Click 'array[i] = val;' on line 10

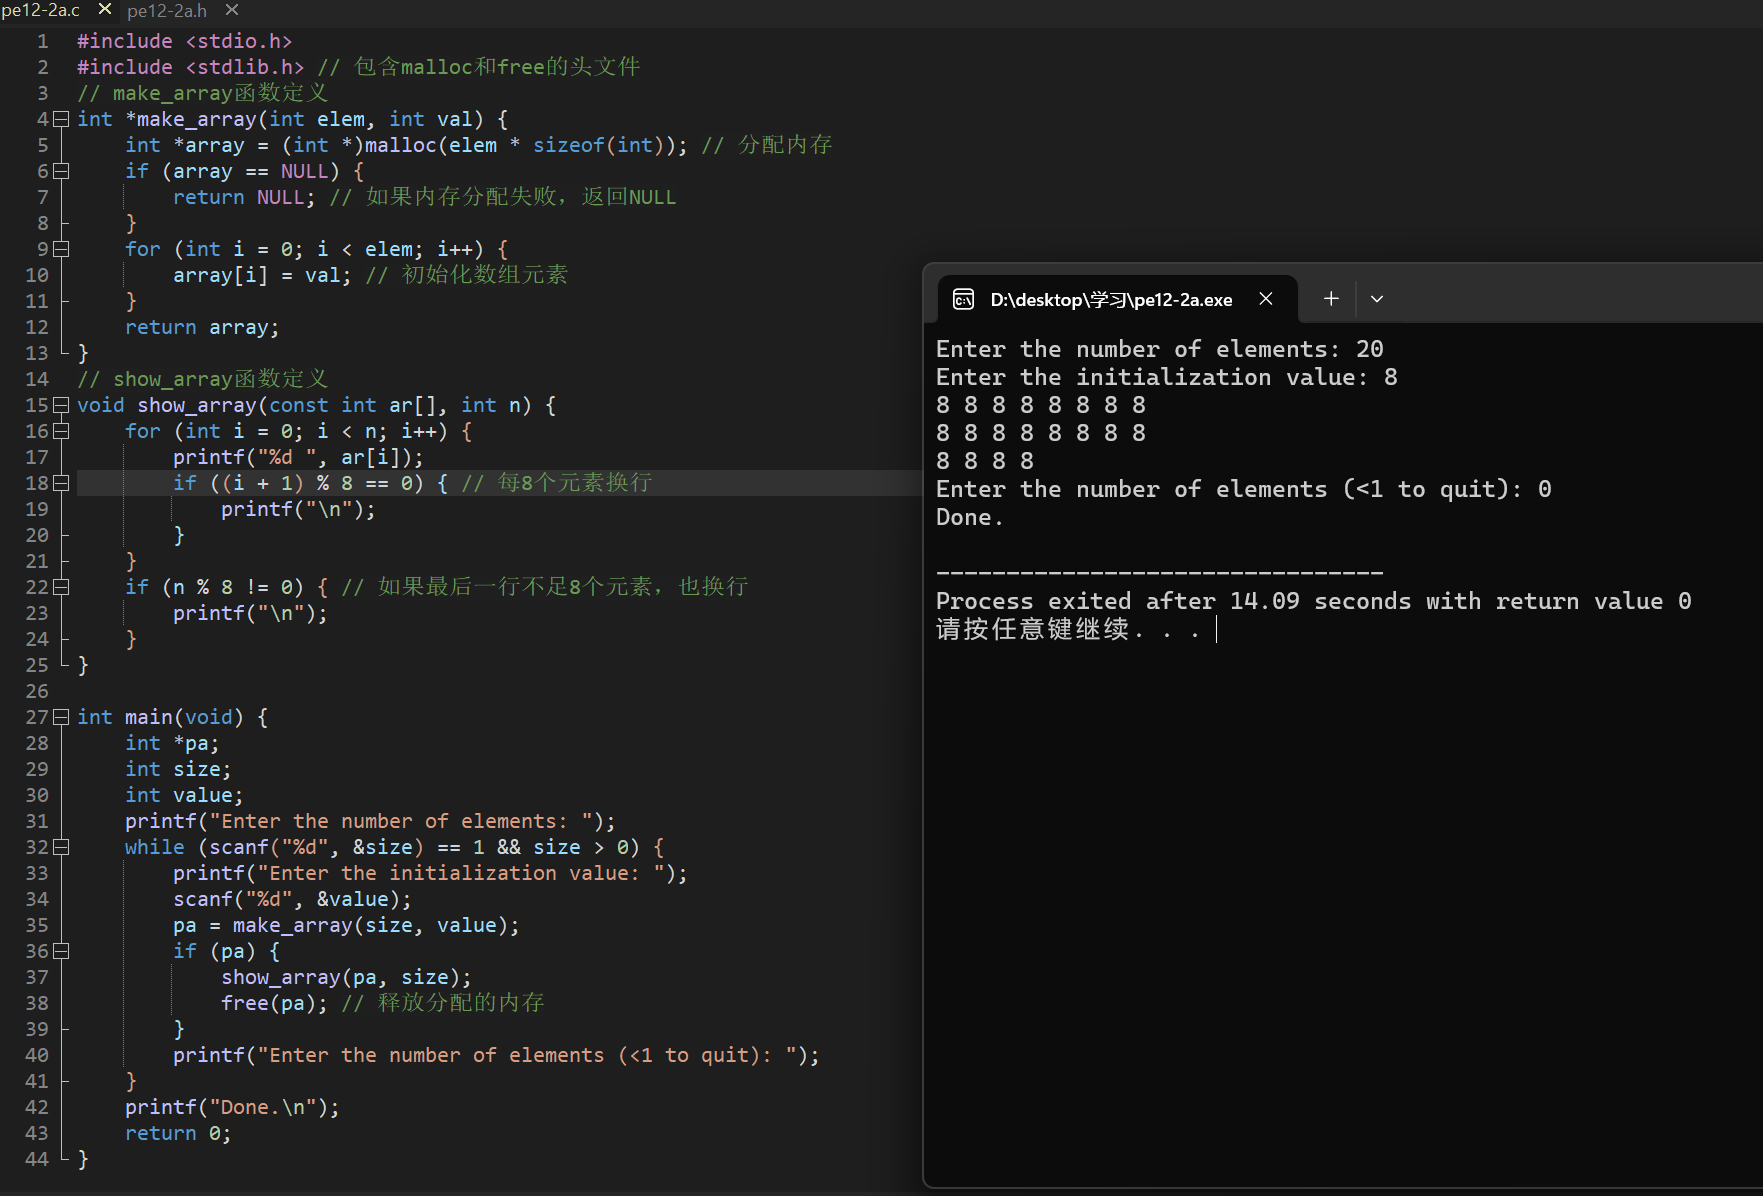(x=262, y=275)
